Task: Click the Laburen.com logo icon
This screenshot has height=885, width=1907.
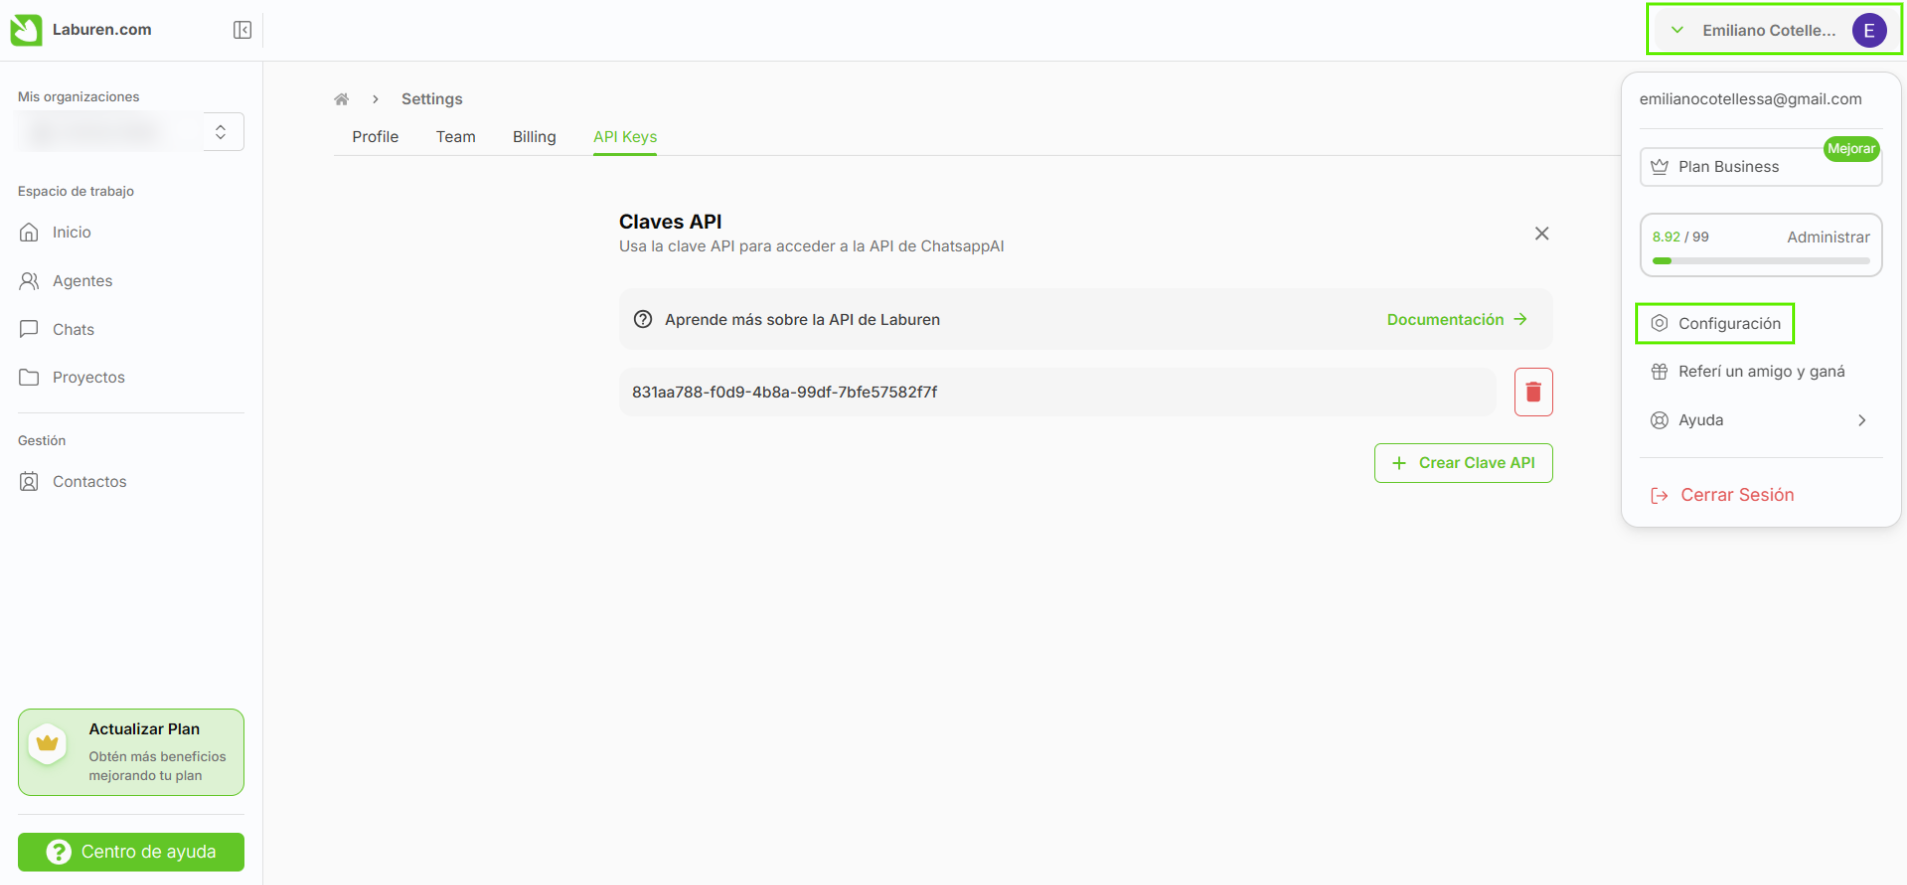Action: [26, 30]
